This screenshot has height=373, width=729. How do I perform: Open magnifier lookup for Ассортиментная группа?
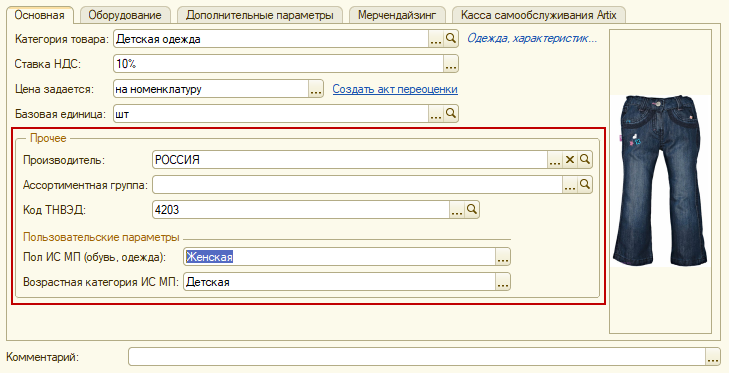(x=585, y=185)
